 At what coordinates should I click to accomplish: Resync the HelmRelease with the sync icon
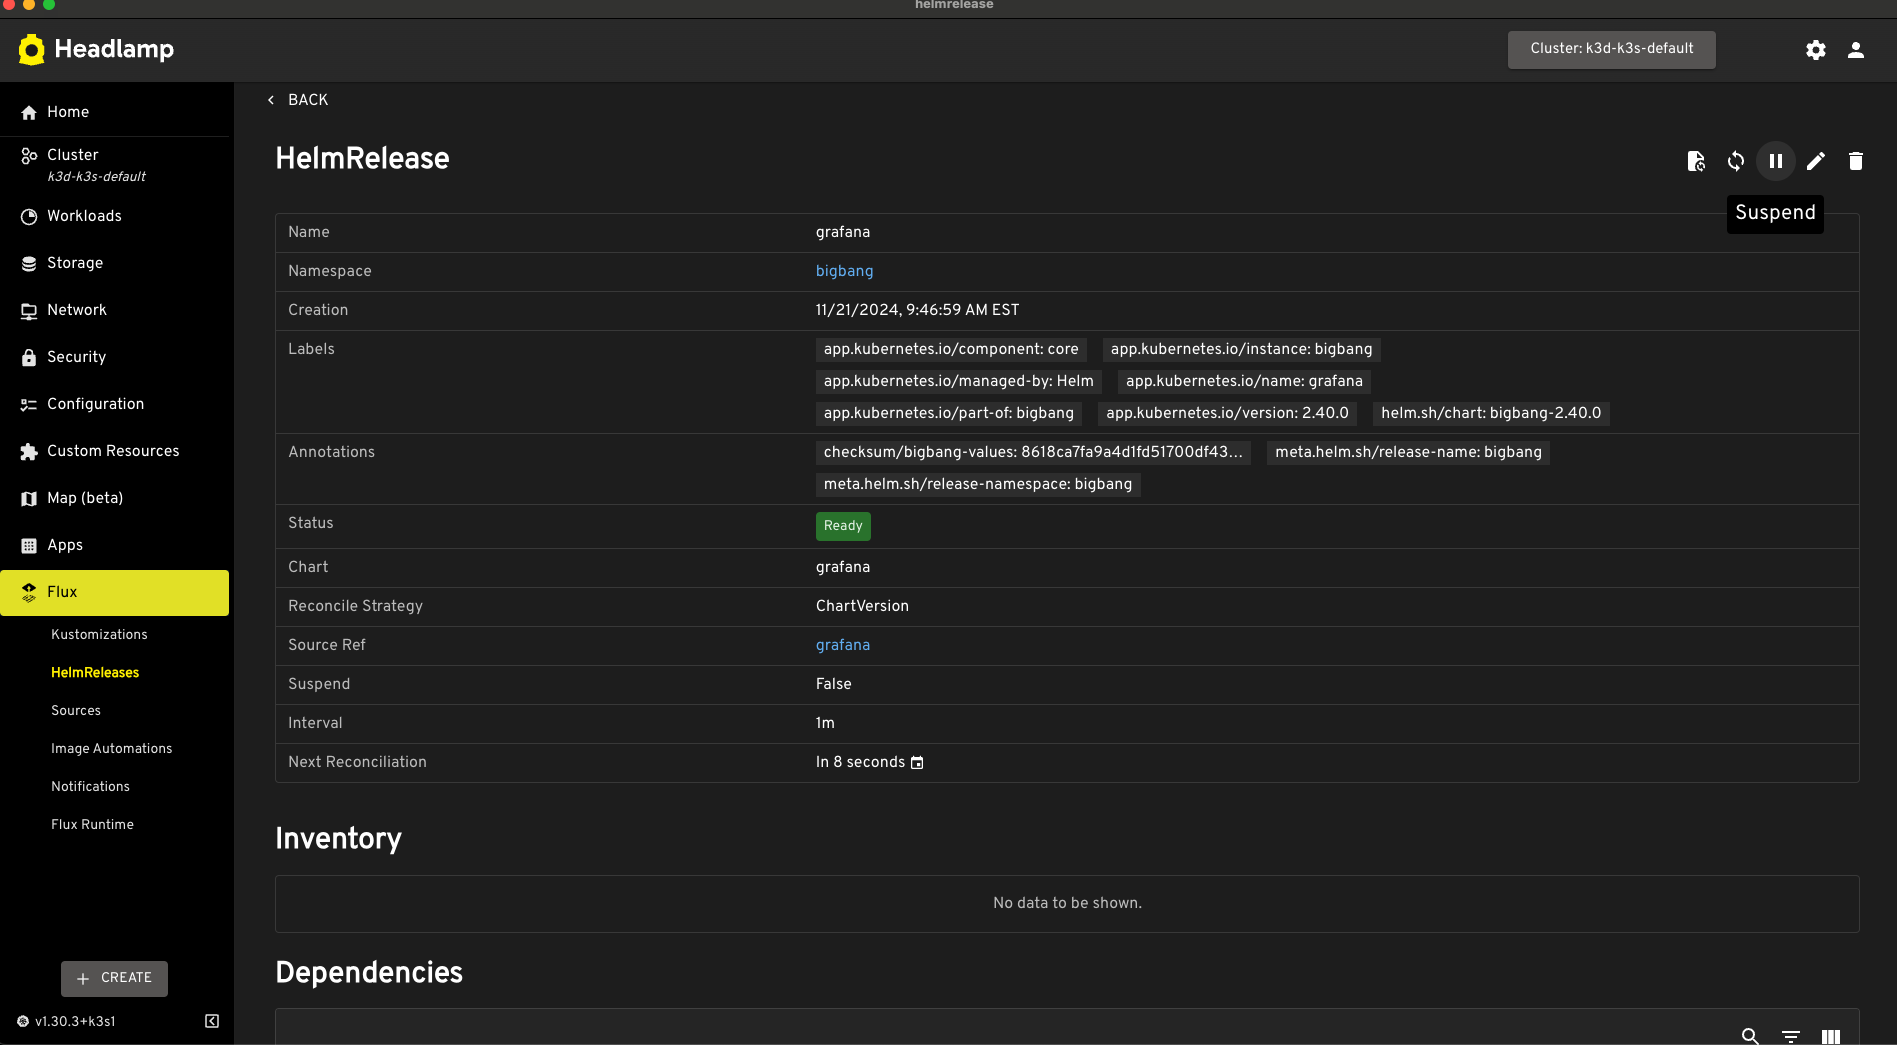click(x=1735, y=161)
